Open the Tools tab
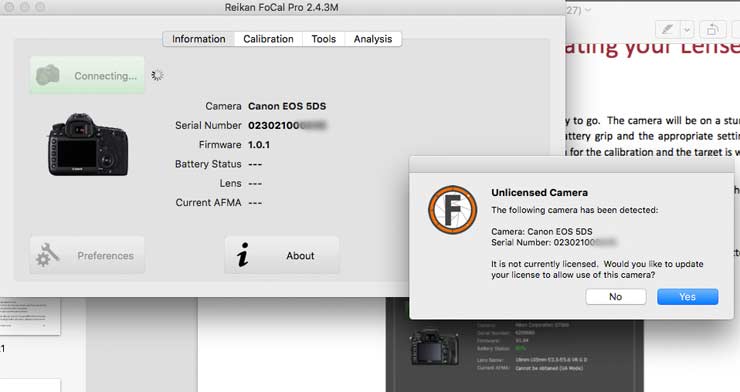Image resolution: width=740 pixels, height=392 pixels. click(323, 39)
